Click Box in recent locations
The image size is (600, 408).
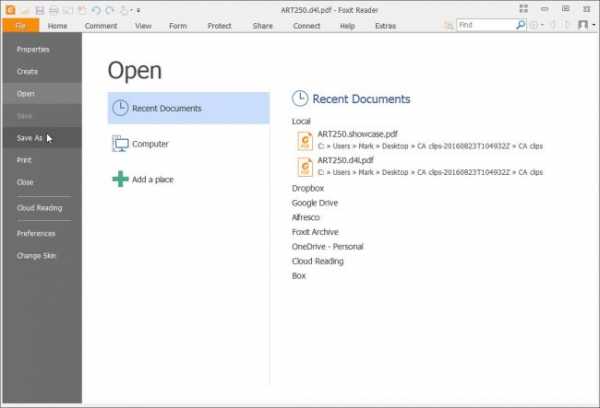[x=299, y=276]
